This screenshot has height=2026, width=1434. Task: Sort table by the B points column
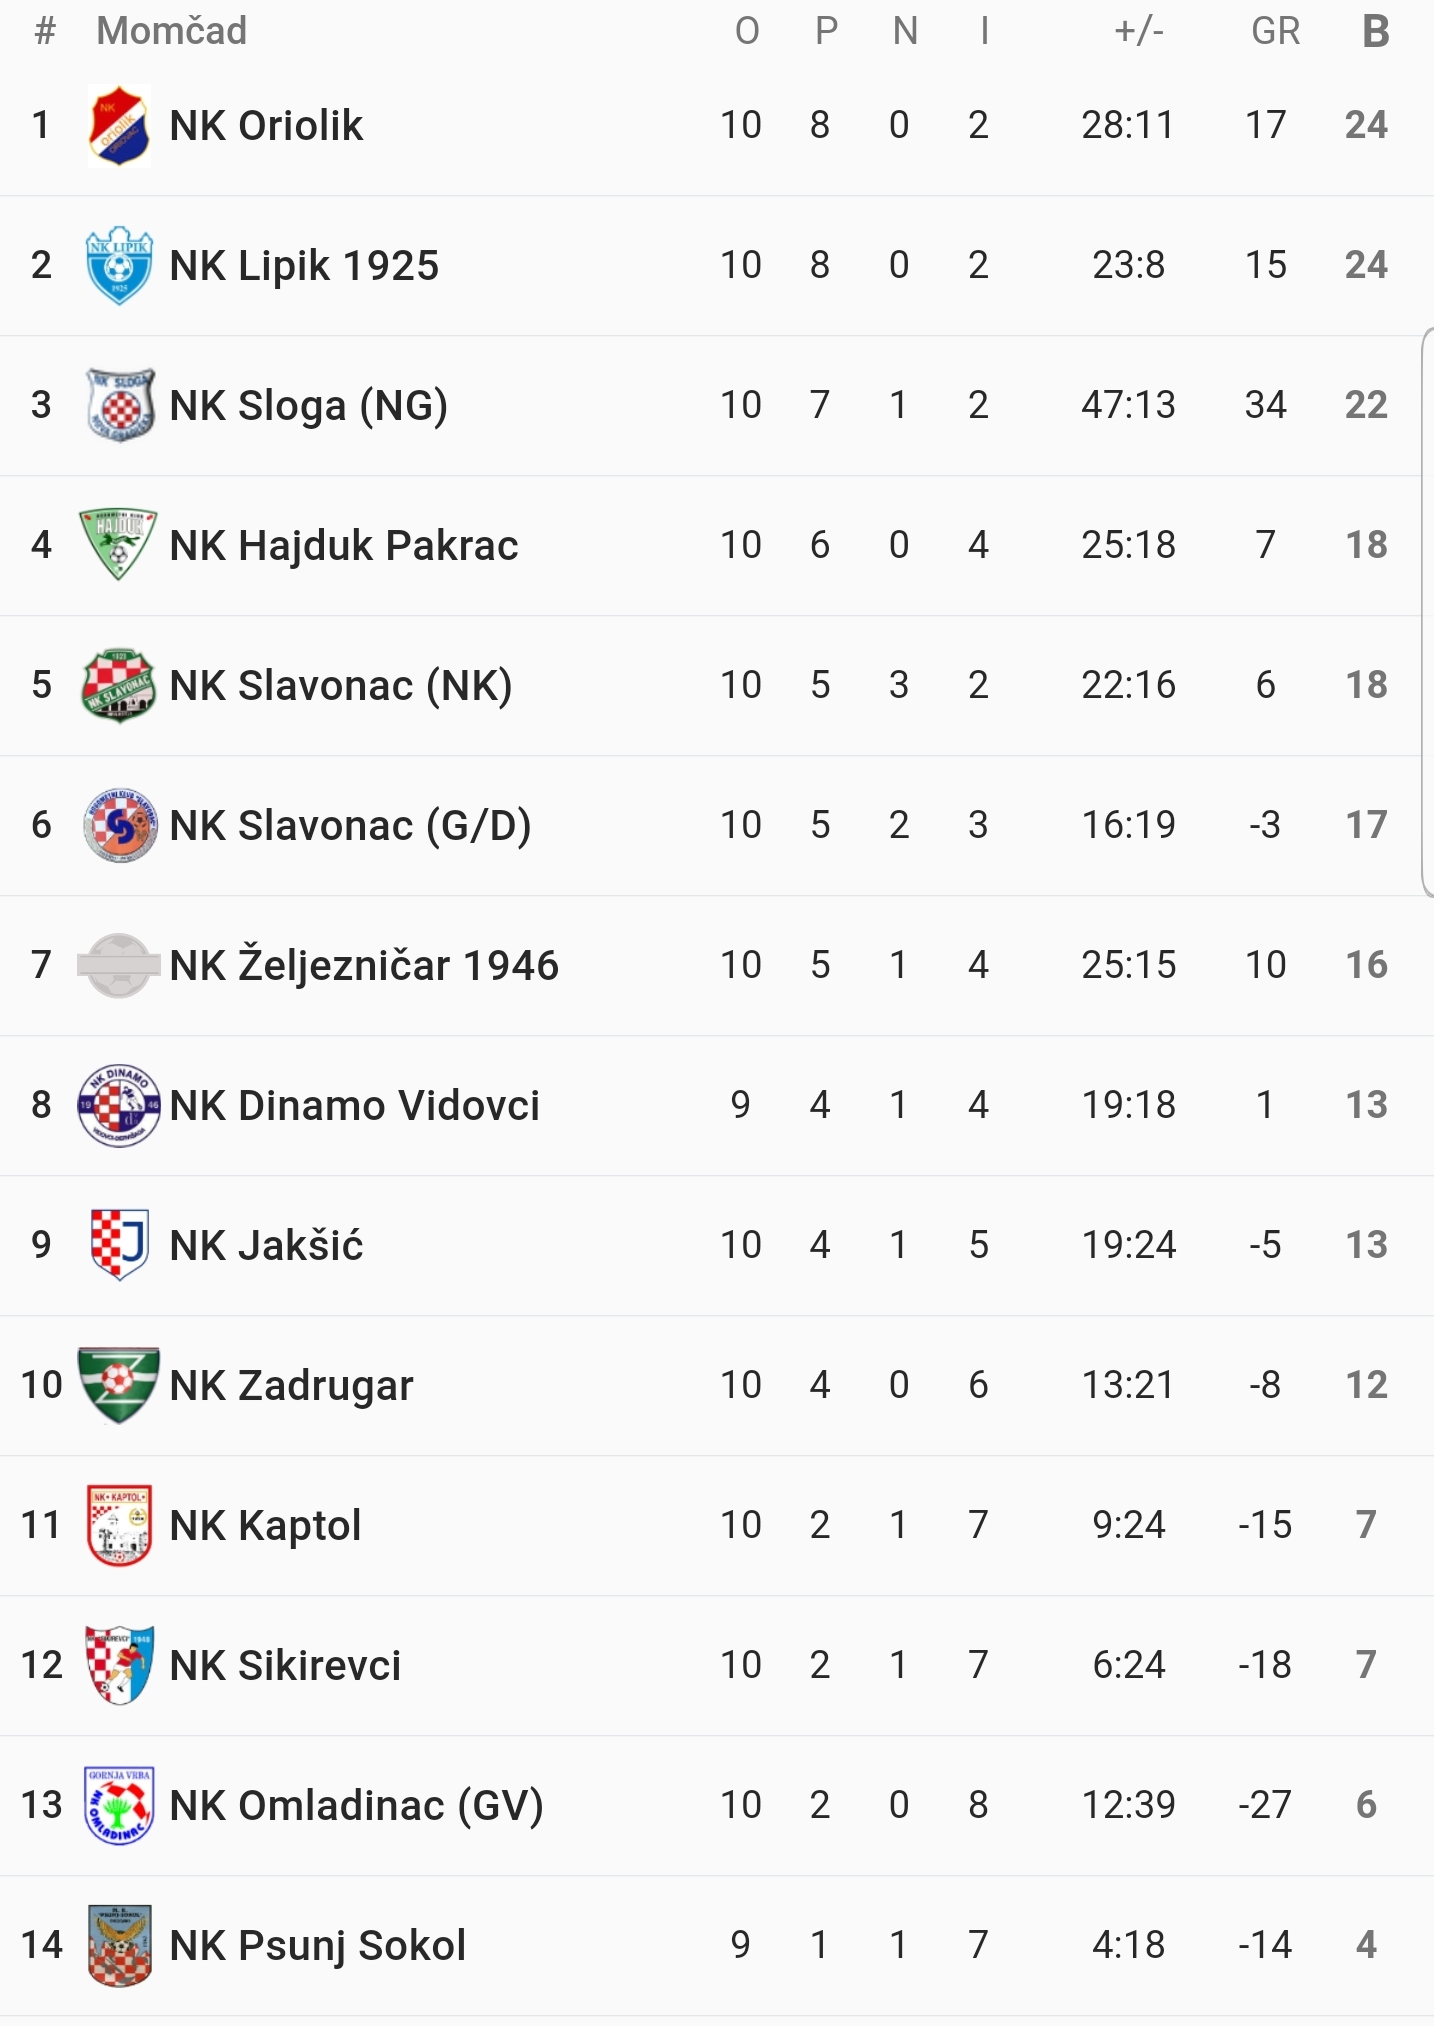1376,32
